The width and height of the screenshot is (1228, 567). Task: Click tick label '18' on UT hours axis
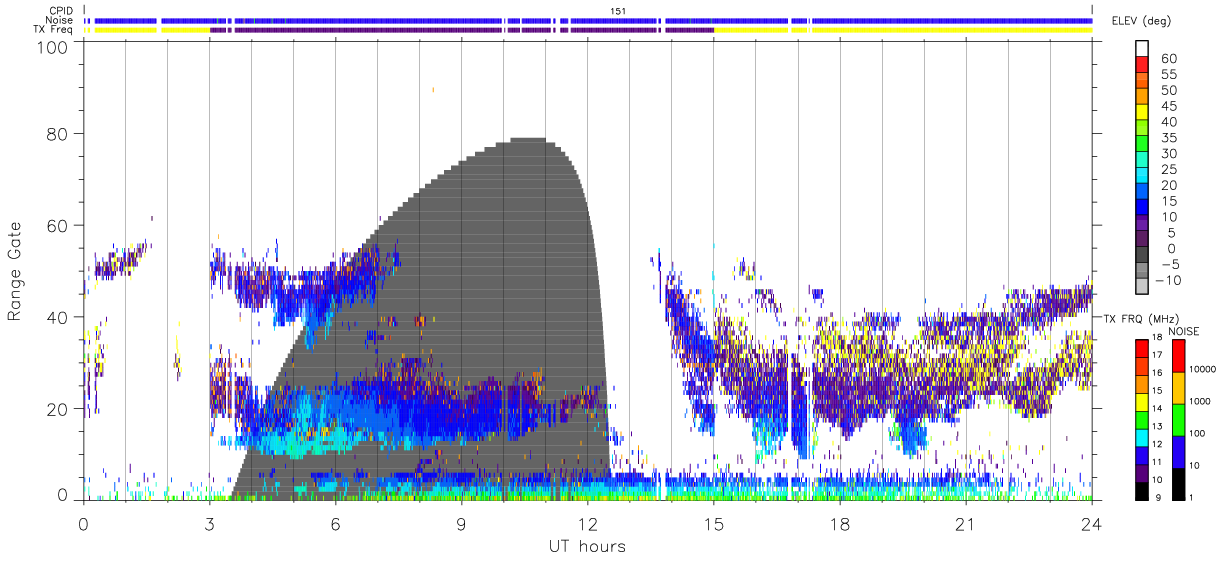(840, 524)
